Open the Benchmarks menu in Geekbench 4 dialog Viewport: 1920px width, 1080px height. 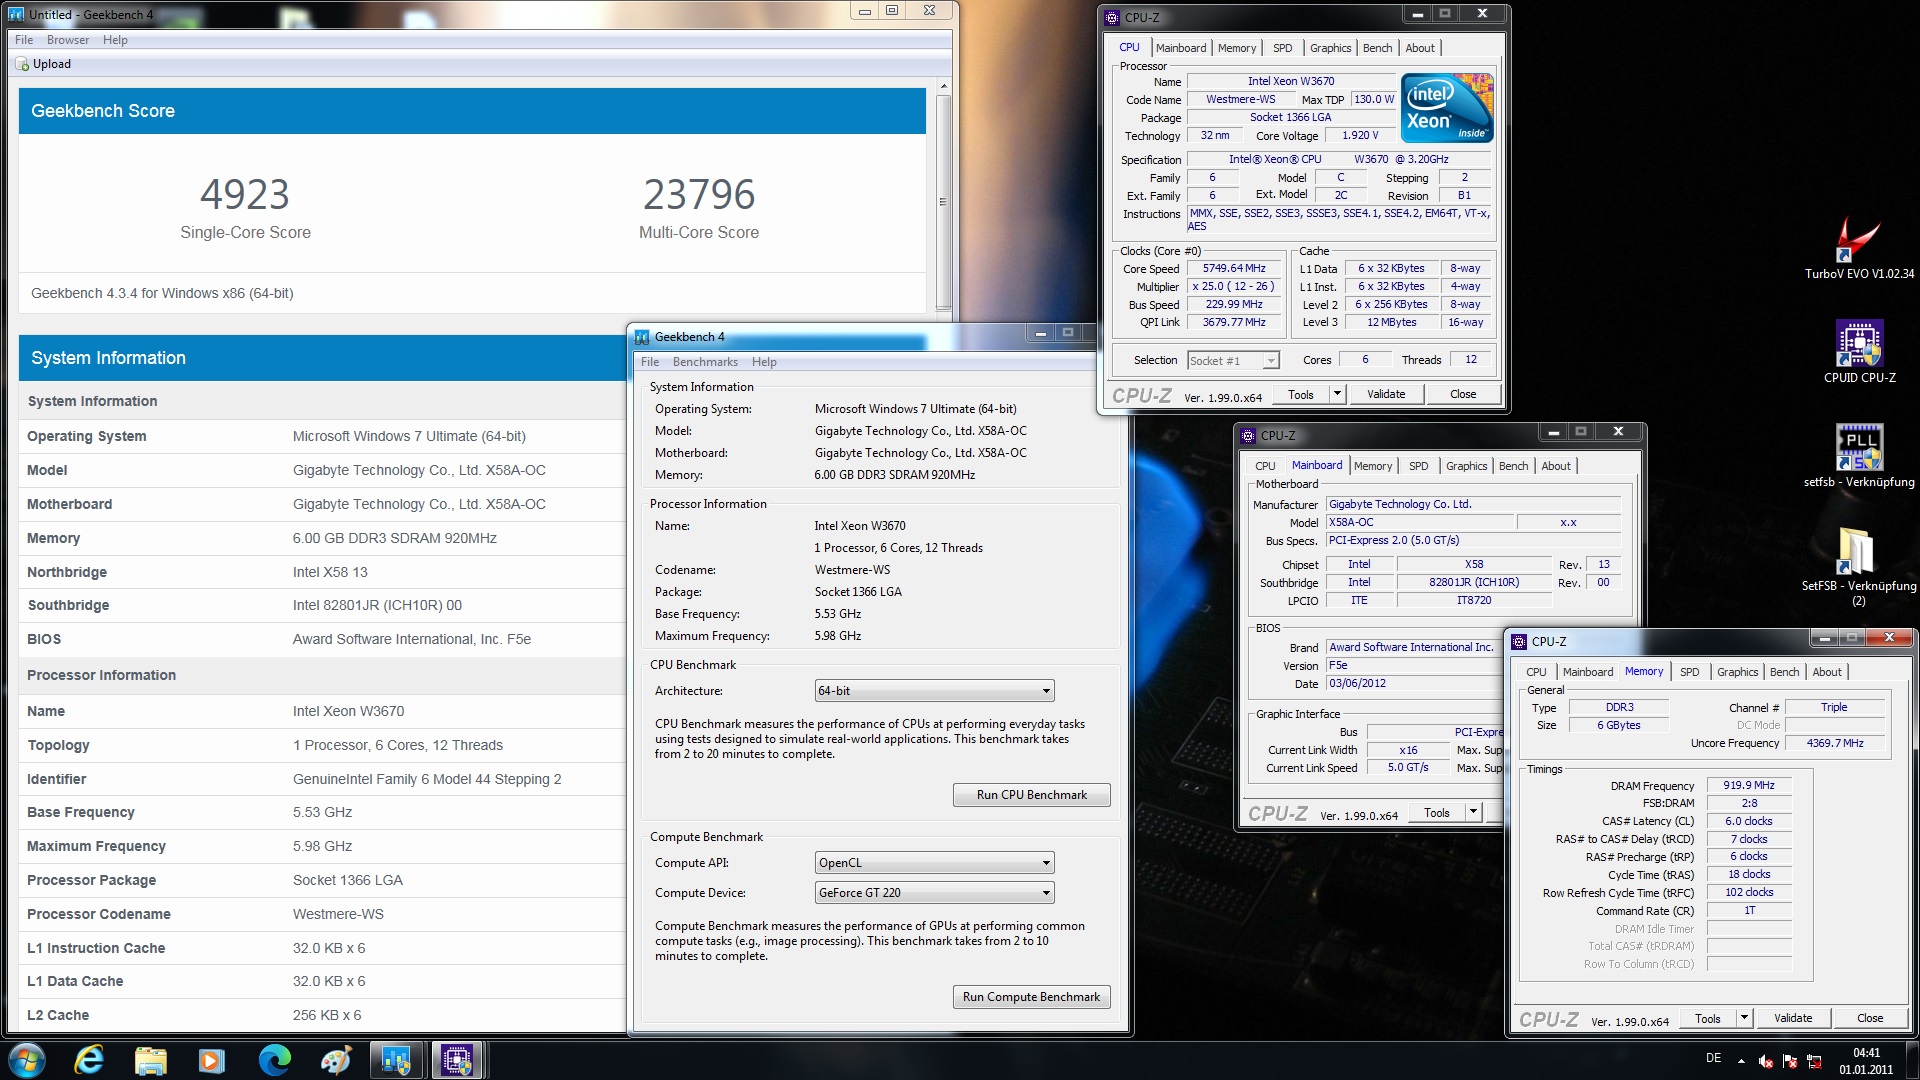pyautogui.click(x=705, y=362)
